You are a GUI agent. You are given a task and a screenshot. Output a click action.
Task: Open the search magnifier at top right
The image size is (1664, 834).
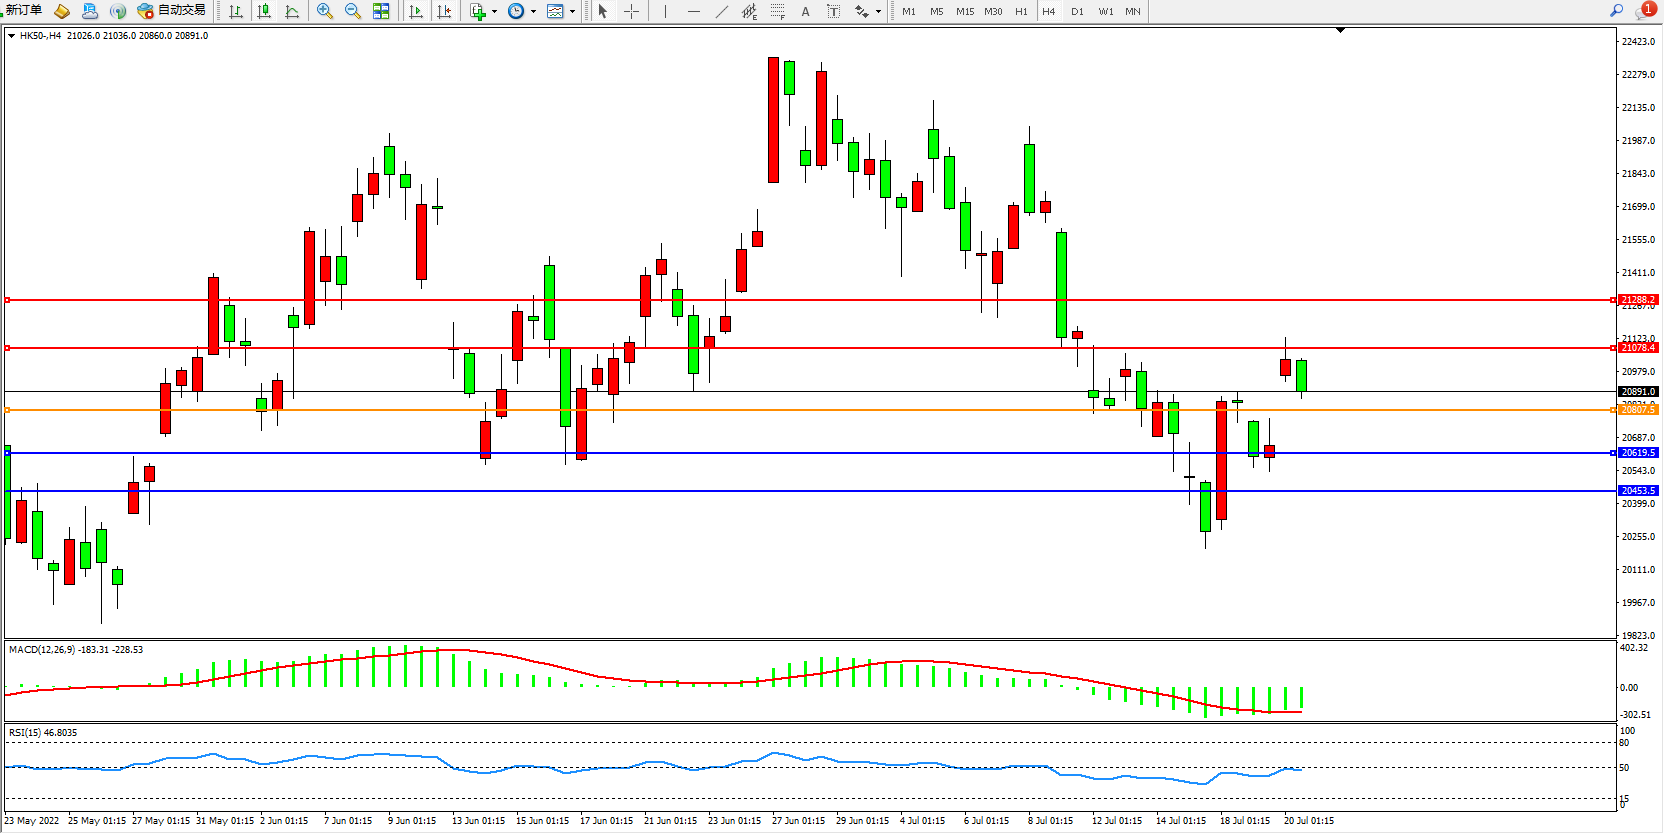1616,11
